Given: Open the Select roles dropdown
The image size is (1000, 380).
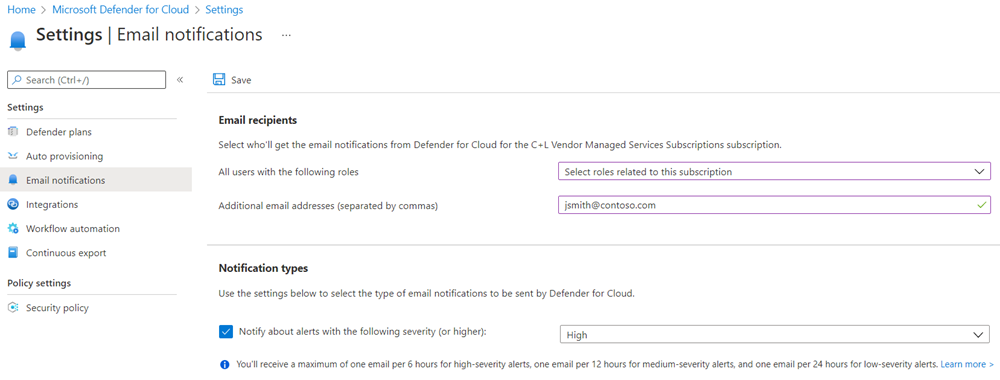Looking at the screenshot, I should [774, 172].
